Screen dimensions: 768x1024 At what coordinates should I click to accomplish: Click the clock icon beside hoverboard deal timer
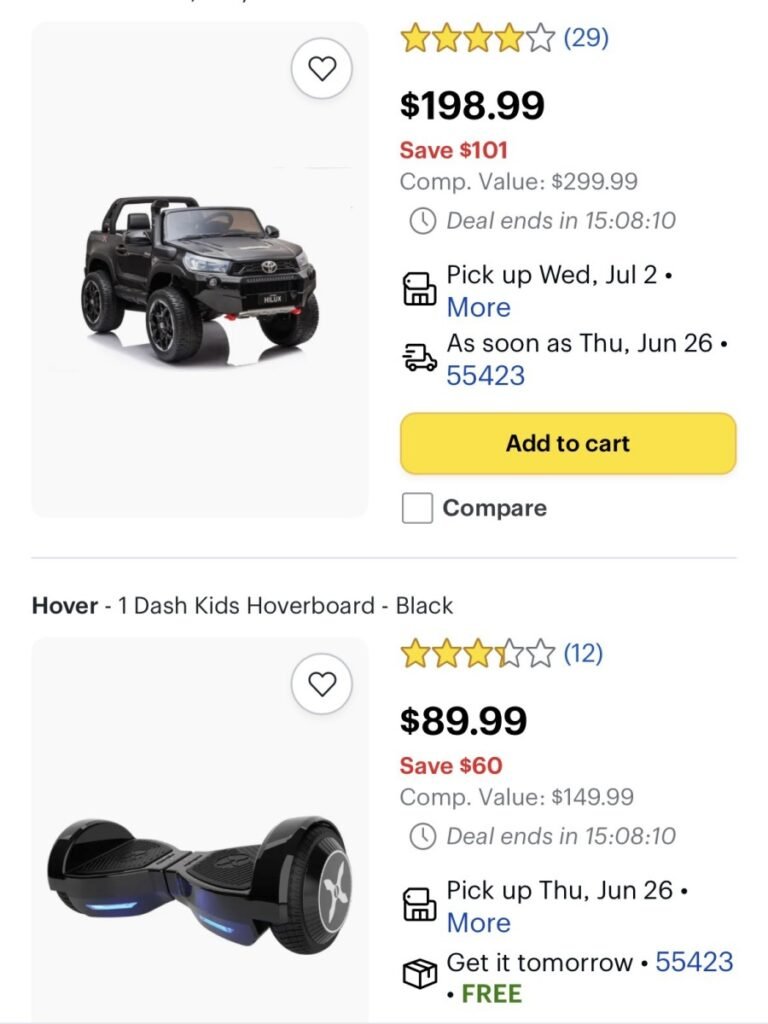(423, 836)
